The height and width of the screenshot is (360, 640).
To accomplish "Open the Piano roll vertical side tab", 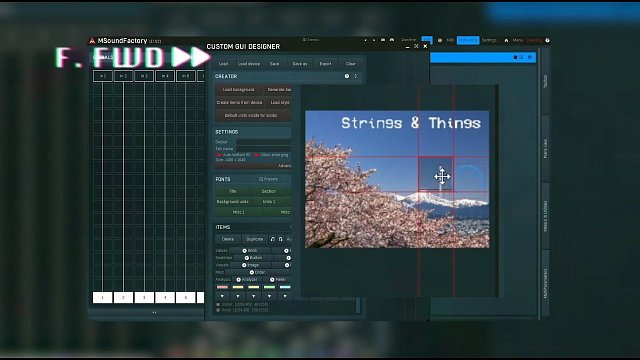I will tap(545, 148).
